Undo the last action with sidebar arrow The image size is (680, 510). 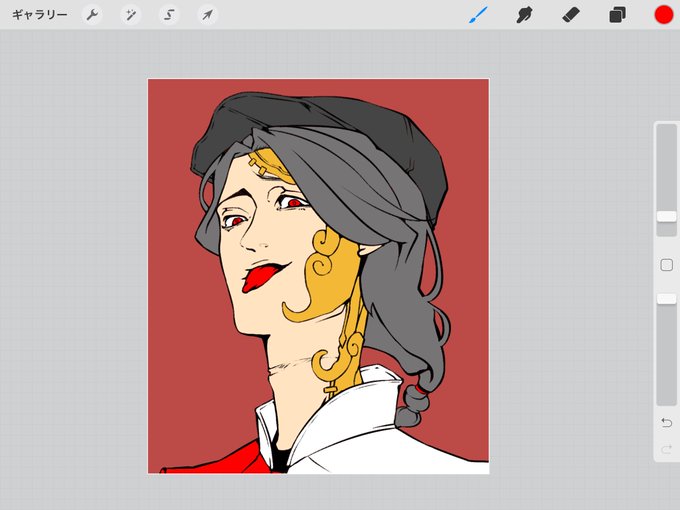pos(667,422)
